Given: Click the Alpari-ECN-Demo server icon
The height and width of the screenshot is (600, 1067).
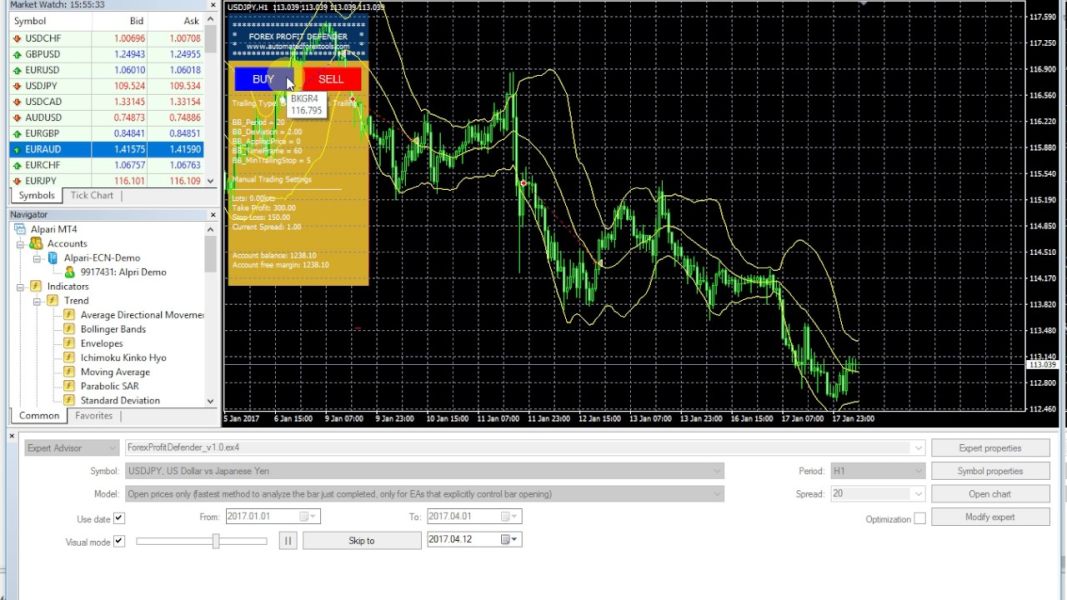Looking at the screenshot, I should [52, 258].
